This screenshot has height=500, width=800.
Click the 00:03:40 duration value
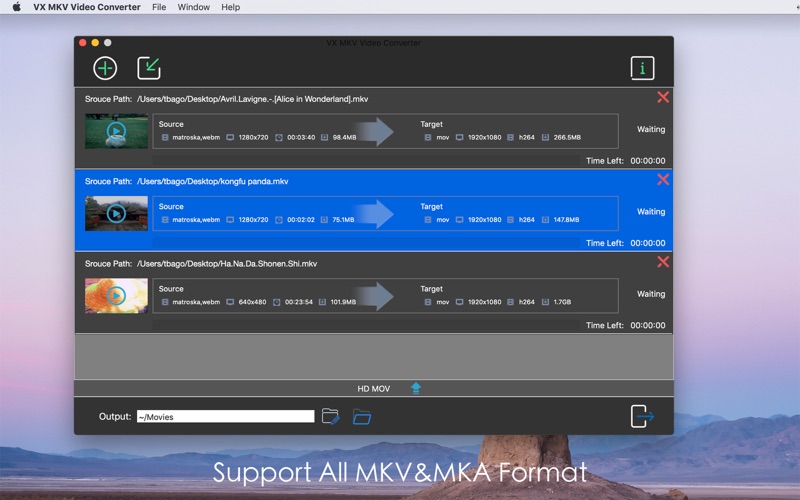301,137
